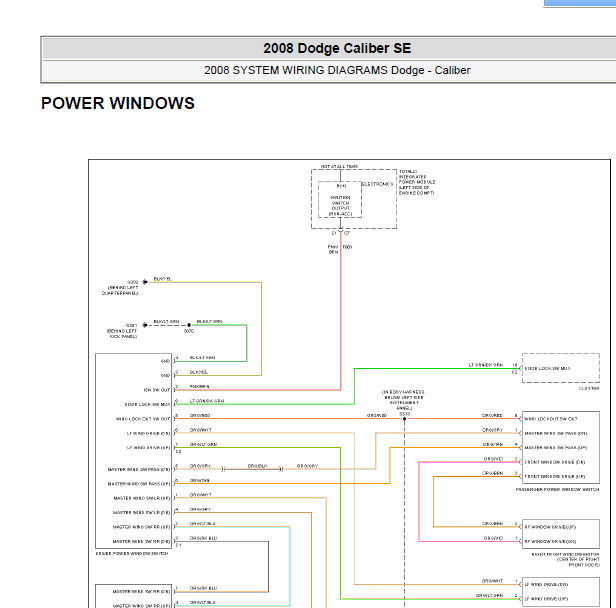Click "MASTER WIND SW PASS (DN)" in passenger switch
The width and height of the screenshot is (616, 608).
[556, 433]
